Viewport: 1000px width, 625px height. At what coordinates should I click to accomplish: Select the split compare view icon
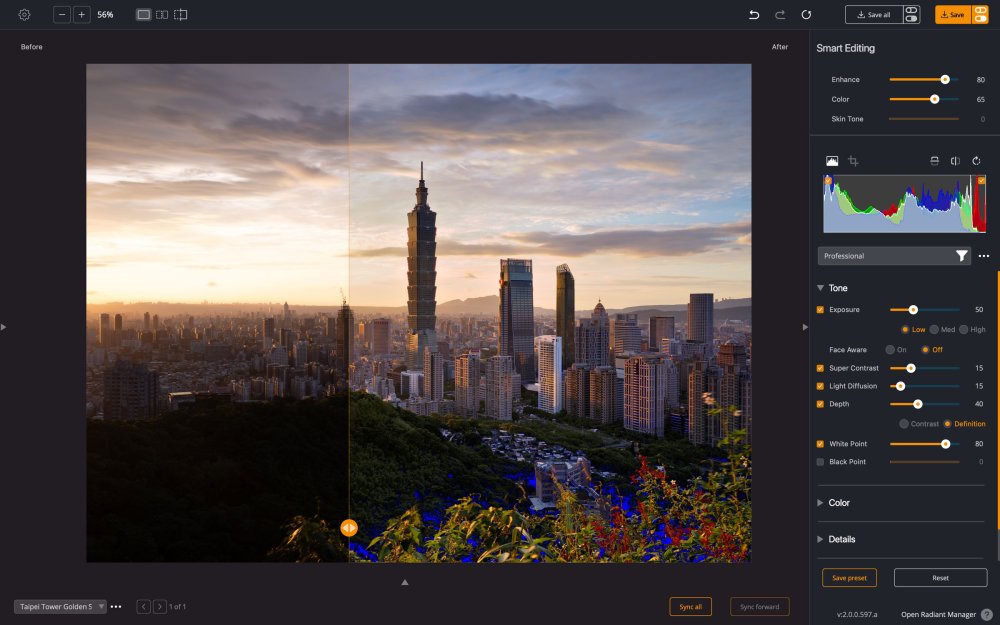pos(181,15)
